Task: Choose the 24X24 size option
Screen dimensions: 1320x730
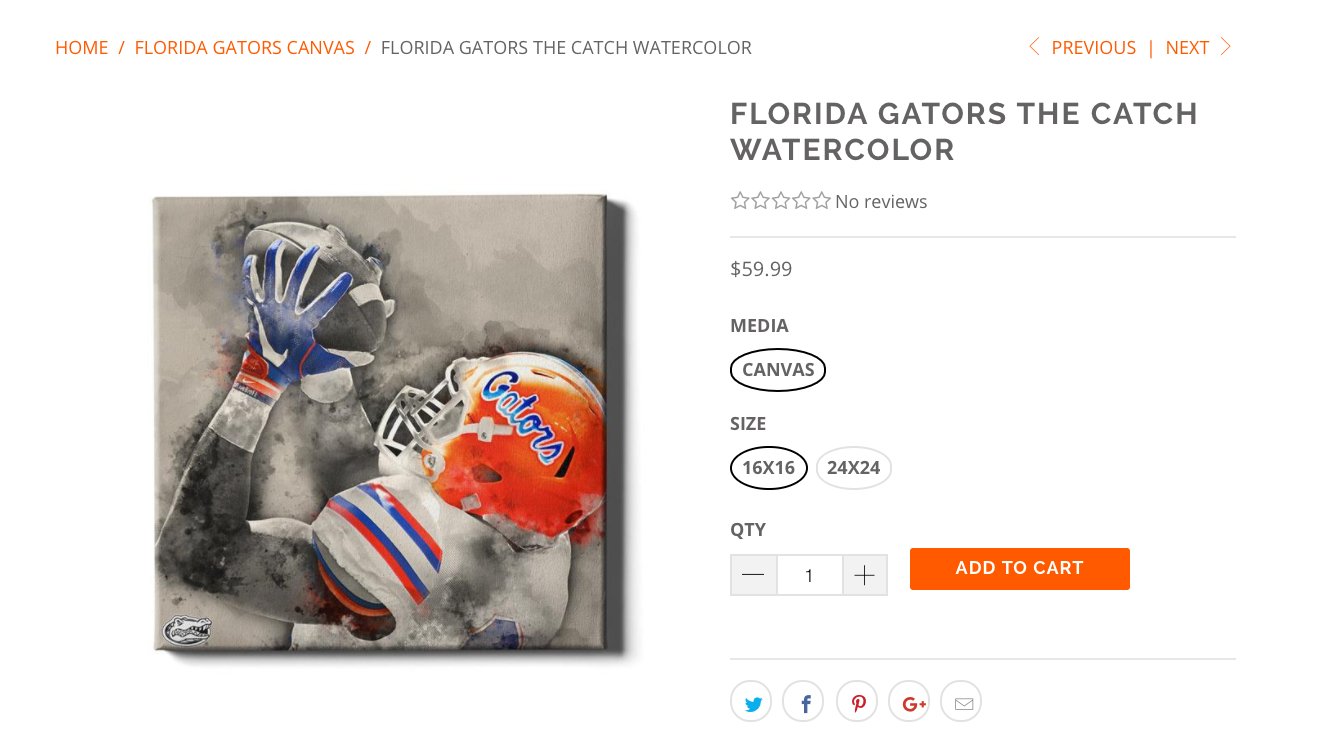Action: (853, 468)
